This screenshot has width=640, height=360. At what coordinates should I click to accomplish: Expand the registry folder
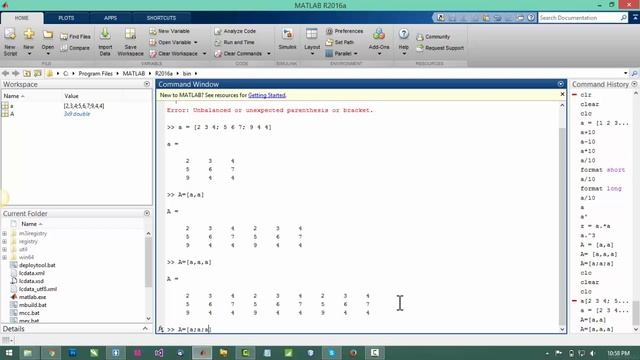[4, 242]
